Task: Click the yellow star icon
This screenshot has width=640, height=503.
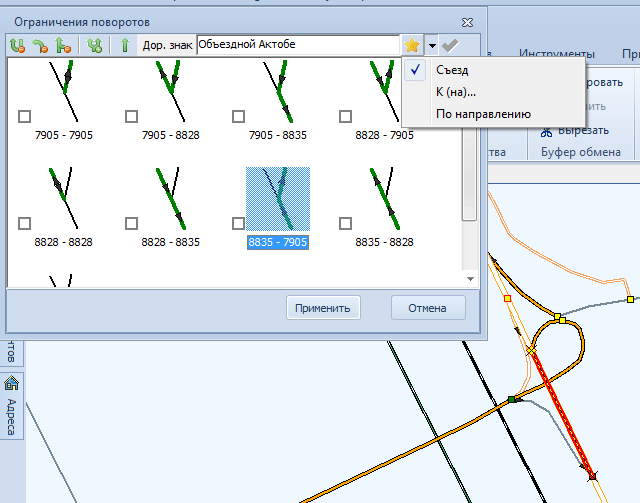Action: click(x=411, y=45)
